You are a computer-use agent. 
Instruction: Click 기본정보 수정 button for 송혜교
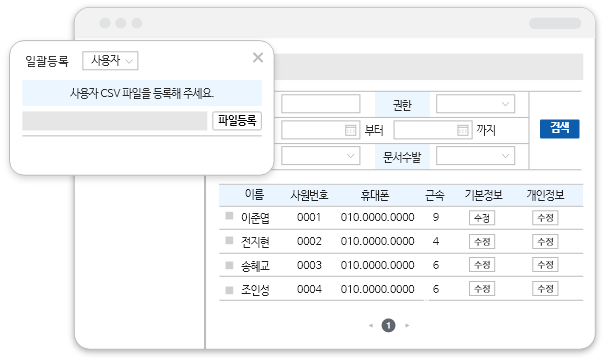tap(482, 265)
